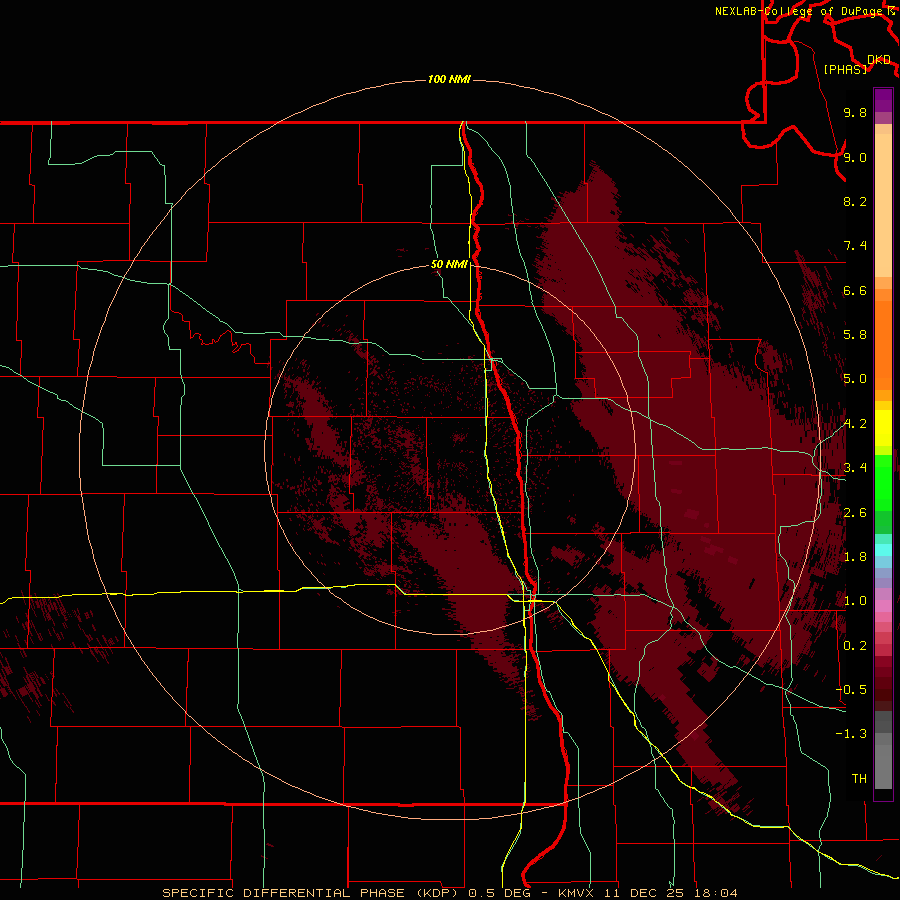Pick the cyan segment of the color scale

pyautogui.click(x=883, y=550)
